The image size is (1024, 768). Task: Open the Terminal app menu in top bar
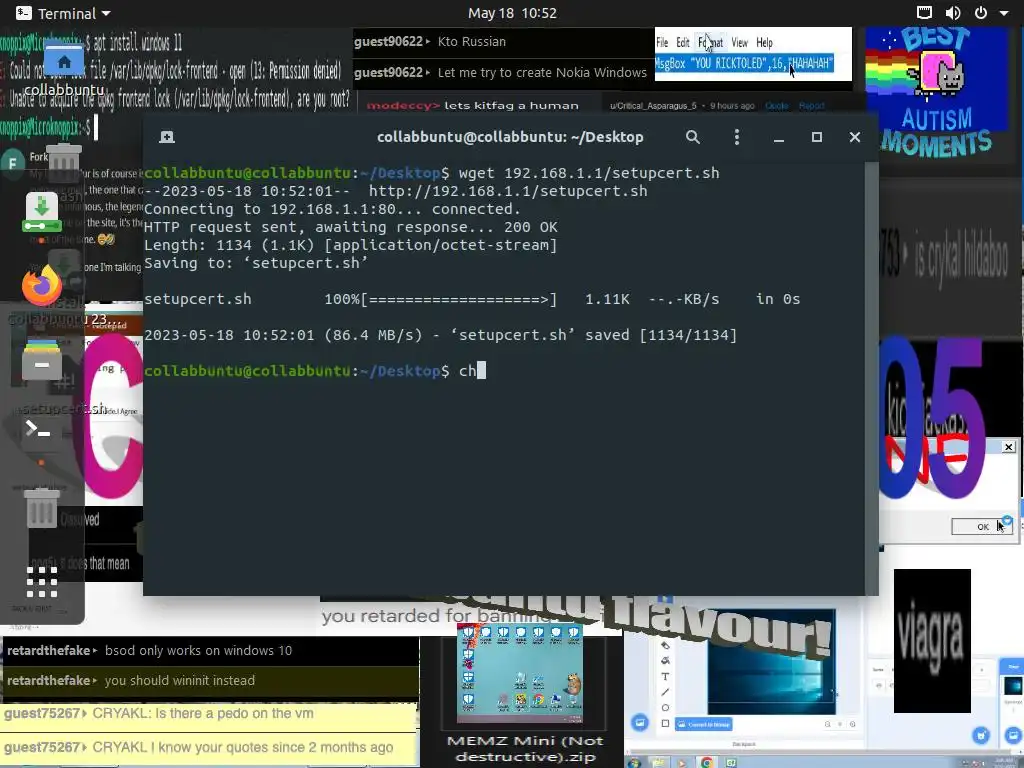[63, 13]
